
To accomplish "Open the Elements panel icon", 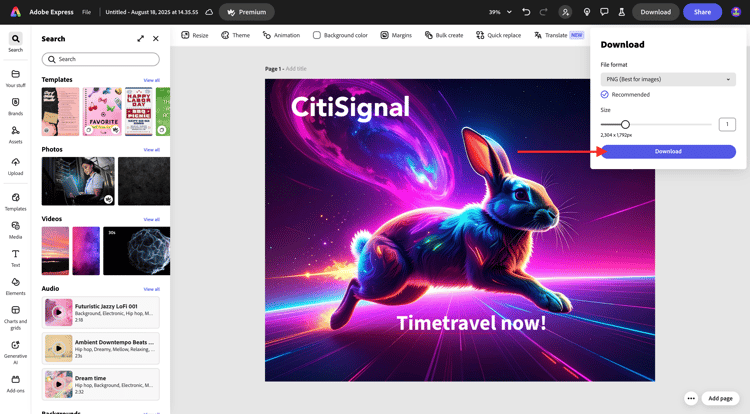I will click(x=15, y=286).
